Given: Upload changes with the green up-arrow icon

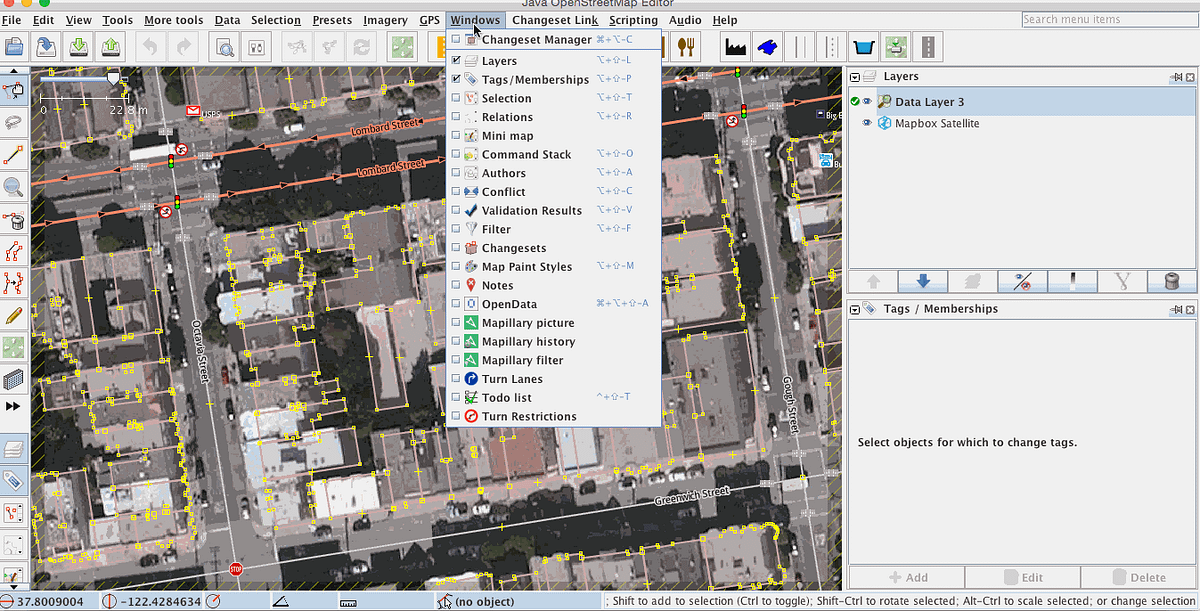Looking at the screenshot, I should coord(111,46).
